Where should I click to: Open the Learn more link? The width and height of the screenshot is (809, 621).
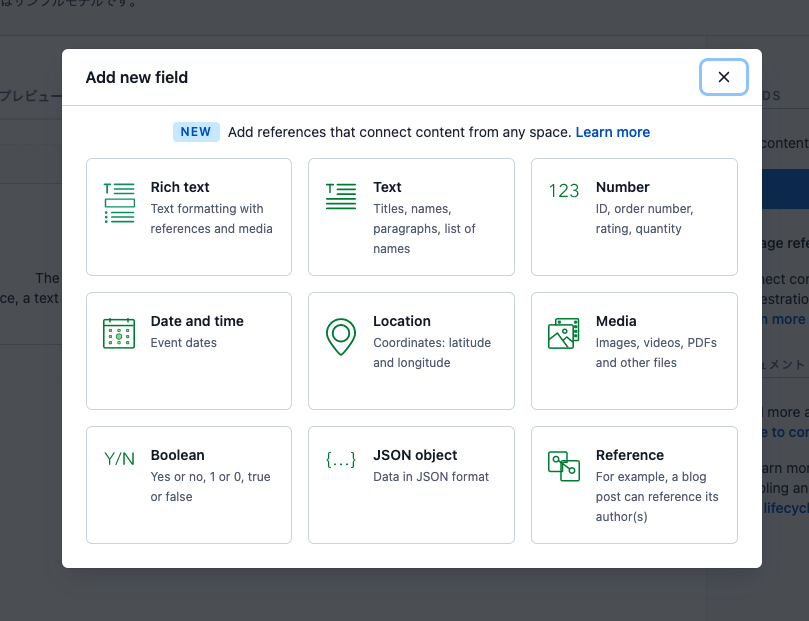(612, 132)
